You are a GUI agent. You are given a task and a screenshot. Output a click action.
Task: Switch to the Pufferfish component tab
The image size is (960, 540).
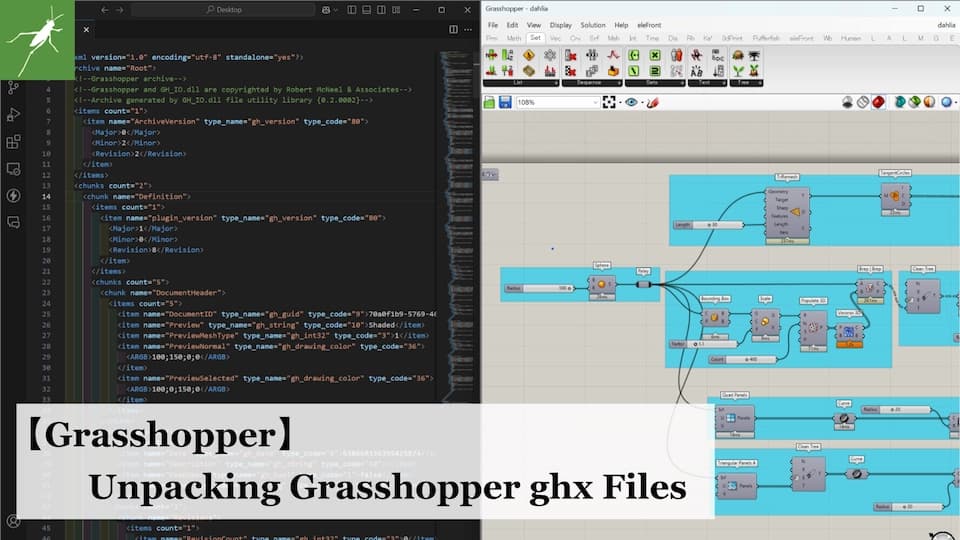[766, 38]
